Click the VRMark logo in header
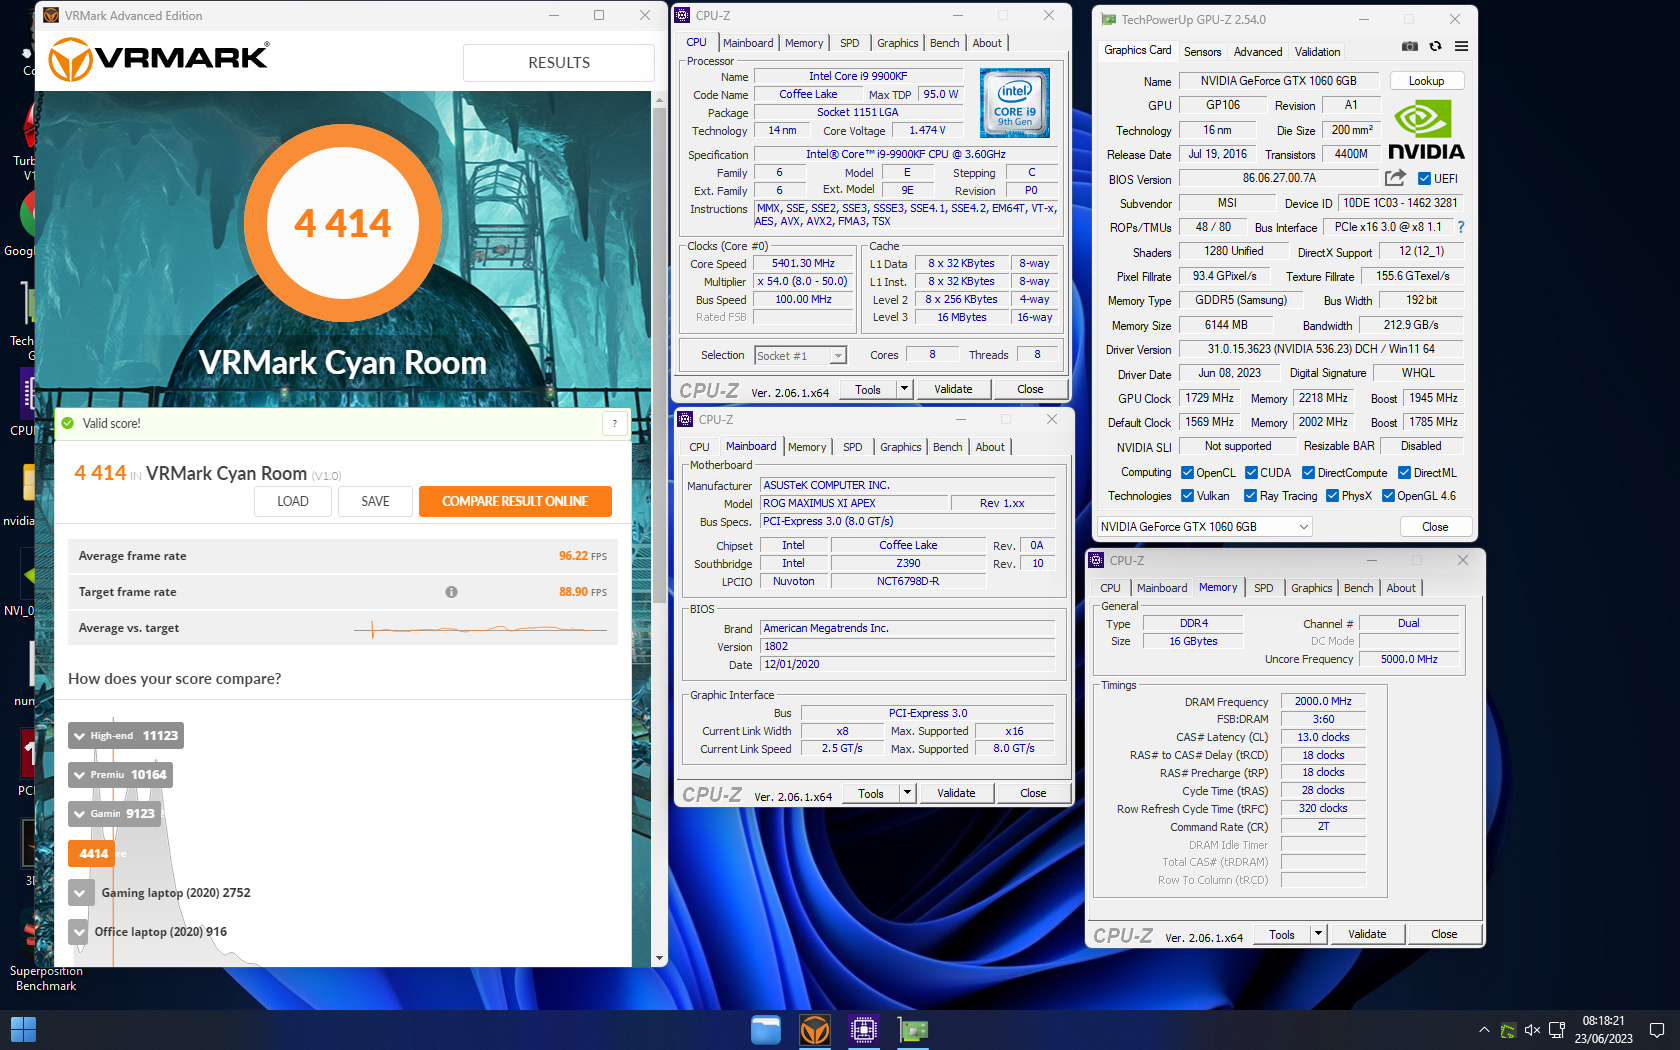This screenshot has width=1680, height=1050. pyautogui.click(x=159, y=60)
